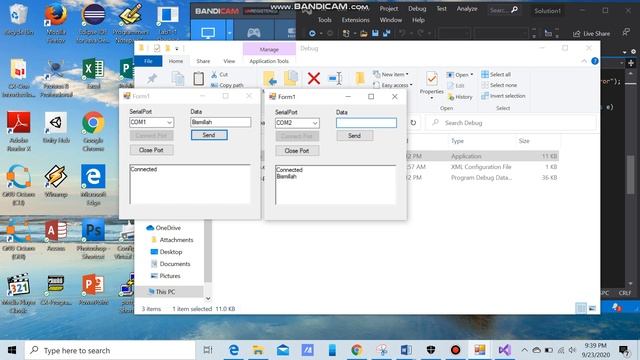The image size is (640, 360).
Task: Click Send button in the COM2 form
Action: click(354, 136)
